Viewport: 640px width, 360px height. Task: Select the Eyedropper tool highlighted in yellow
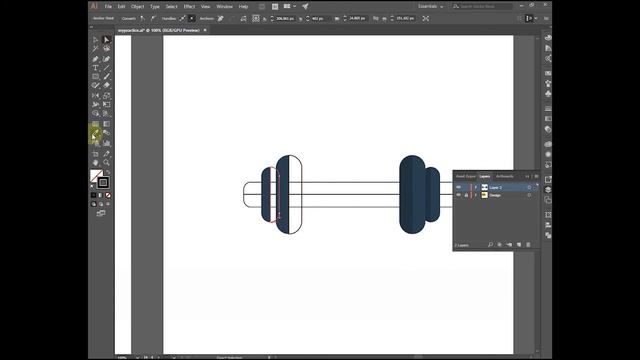(95, 133)
